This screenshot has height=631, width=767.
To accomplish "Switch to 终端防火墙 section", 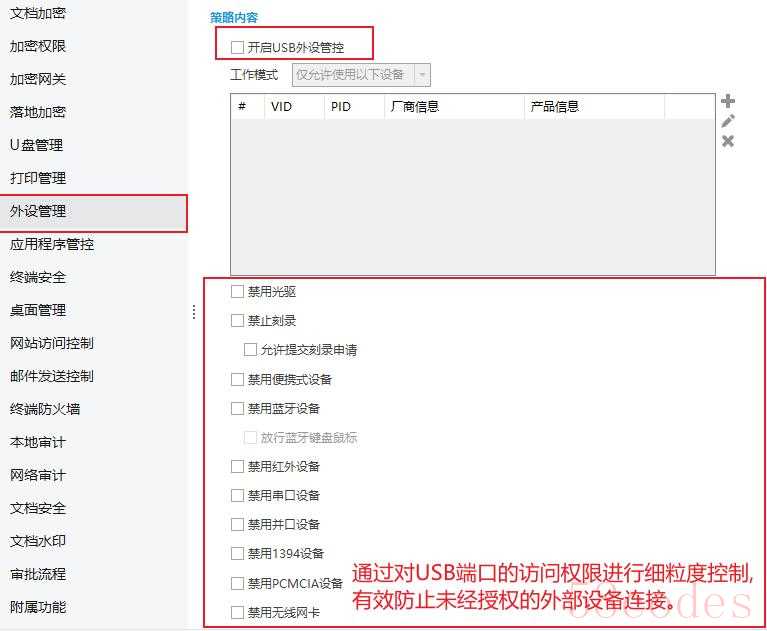I will pos(45,409).
